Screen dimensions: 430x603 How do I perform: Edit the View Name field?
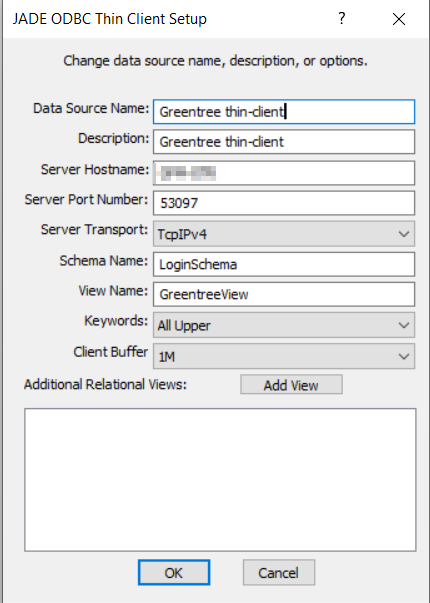click(x=284, y=294)
